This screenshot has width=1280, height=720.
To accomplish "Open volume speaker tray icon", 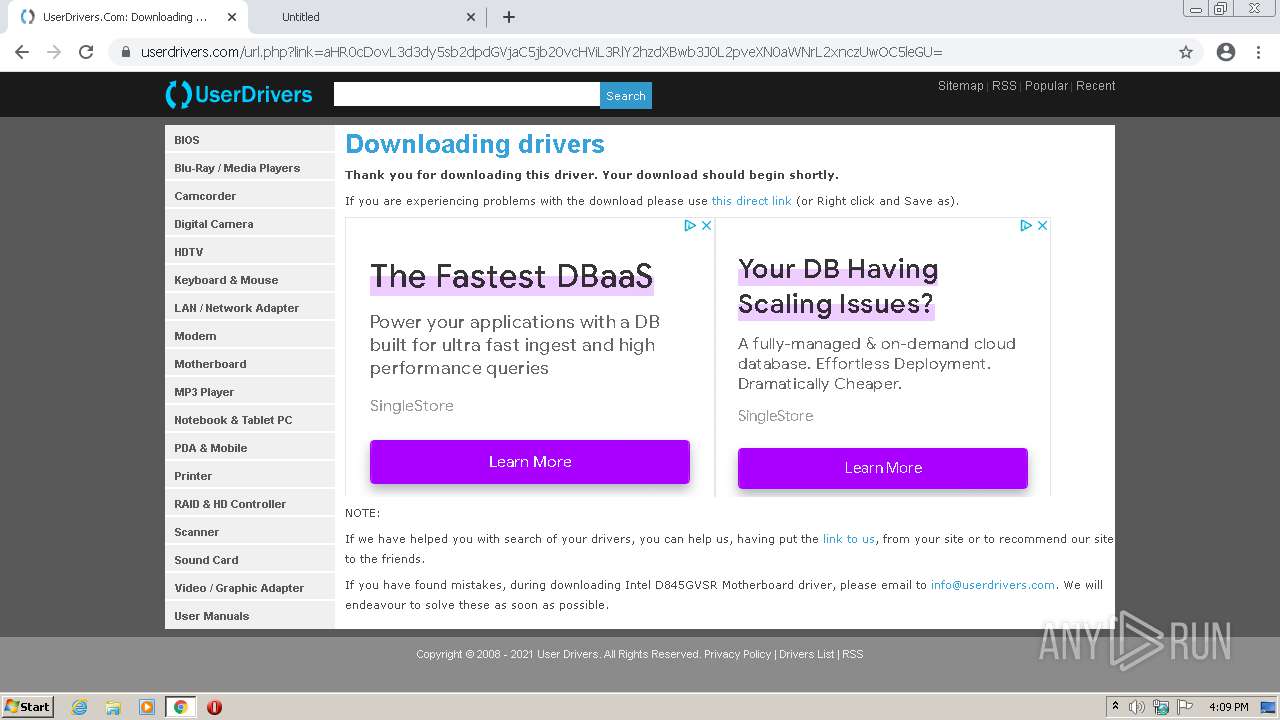I will click(1137, 707).
